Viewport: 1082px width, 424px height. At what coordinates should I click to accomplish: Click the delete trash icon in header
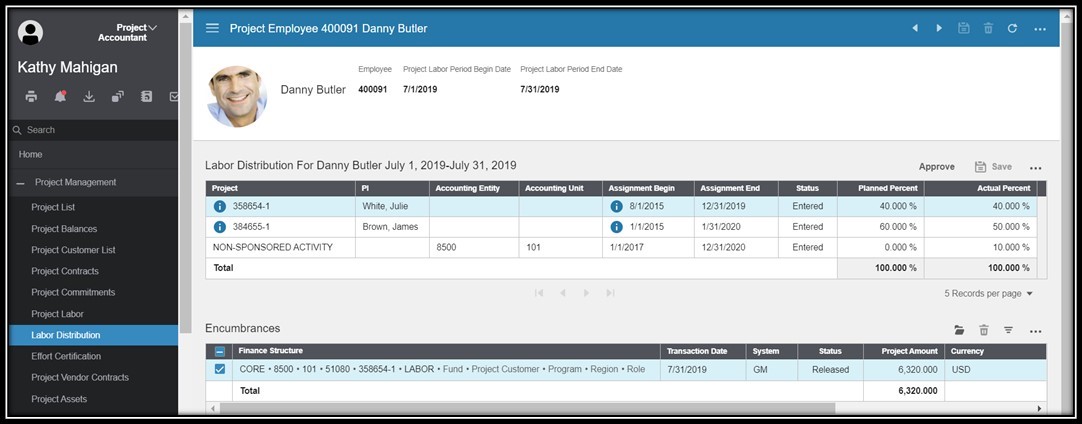click(988, 28)
